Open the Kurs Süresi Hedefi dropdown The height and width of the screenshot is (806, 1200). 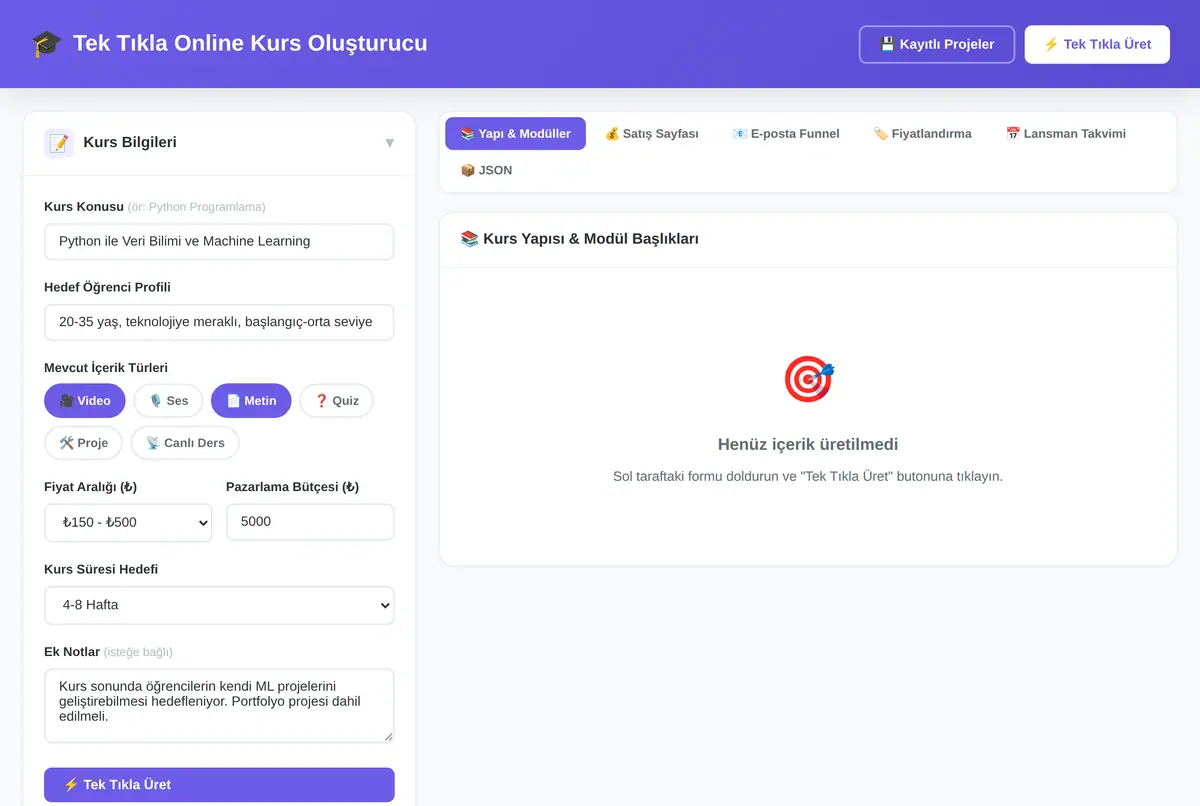click(219, 605)
